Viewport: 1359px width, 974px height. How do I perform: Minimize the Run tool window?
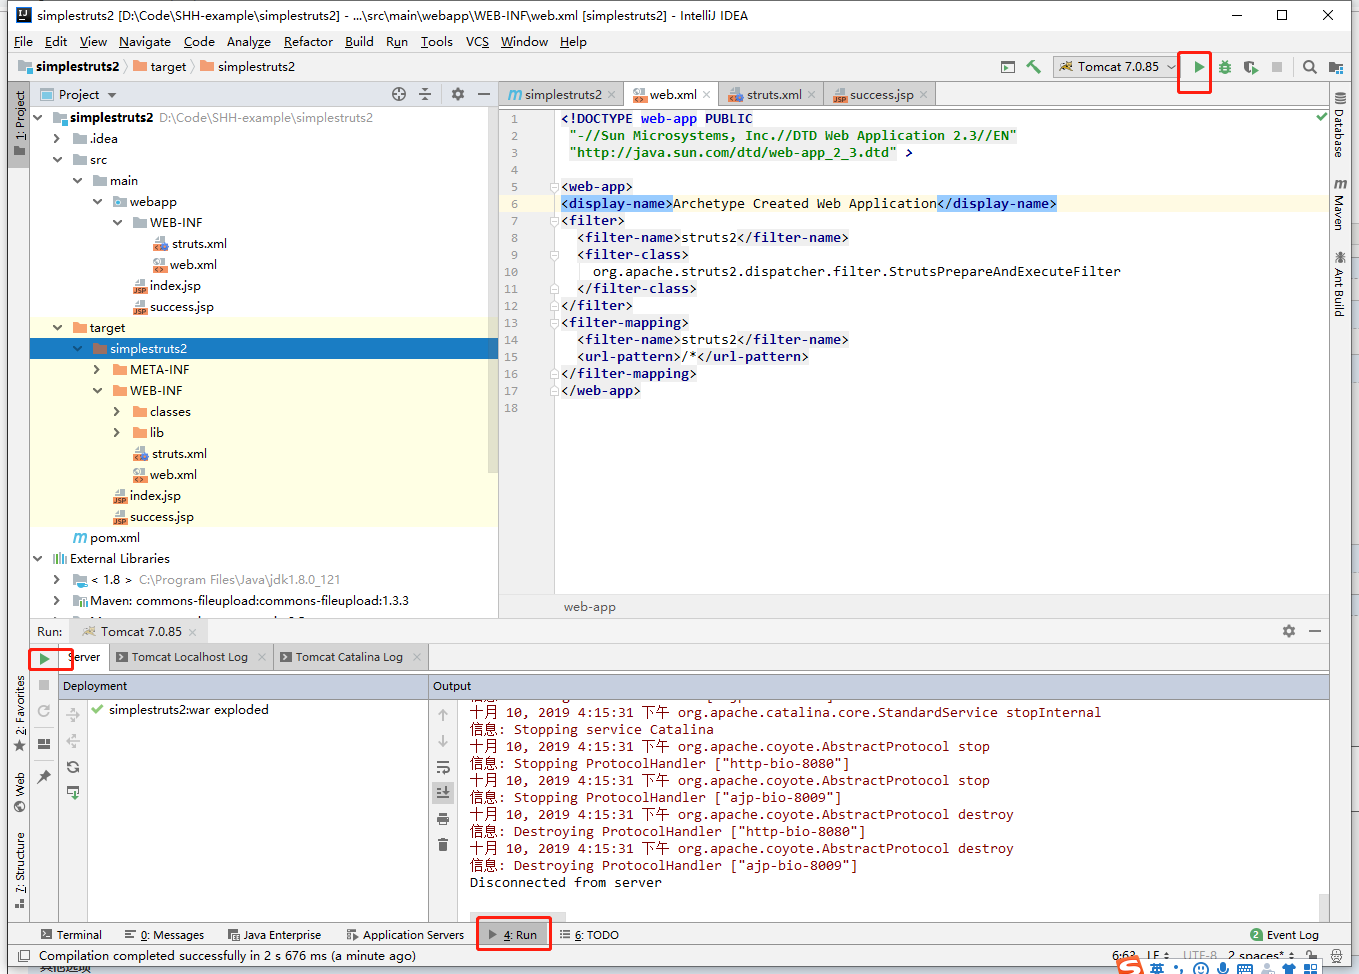[x=1315, y=631]
